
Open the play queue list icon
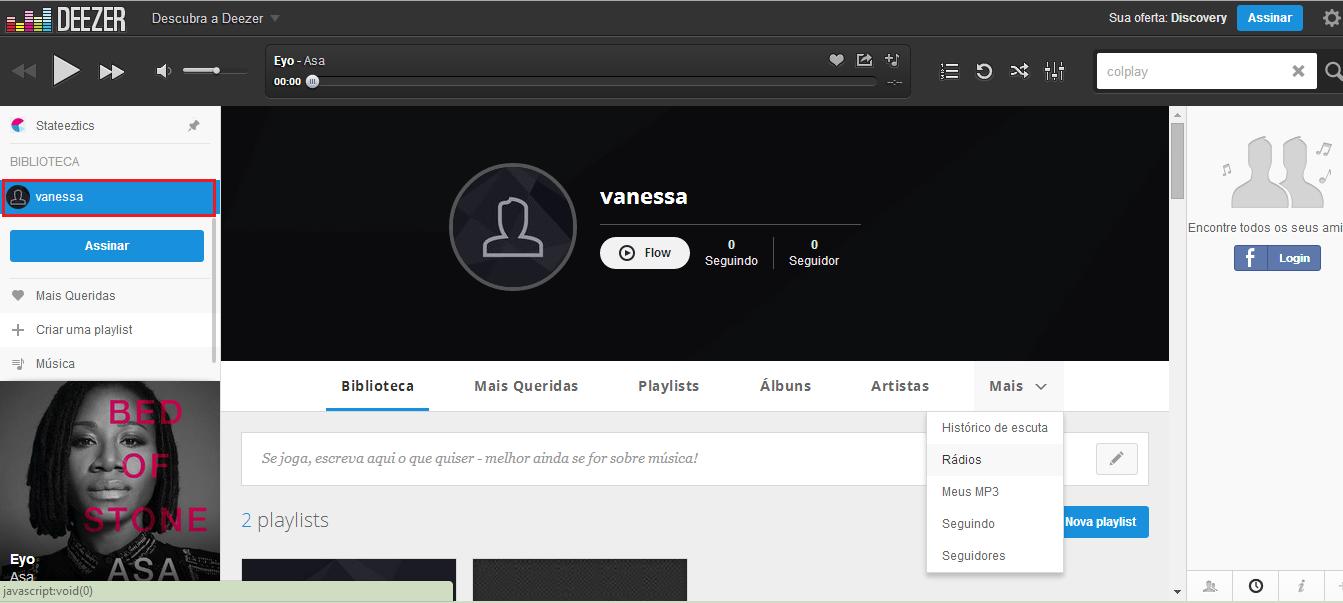click(x=950, y=71)
